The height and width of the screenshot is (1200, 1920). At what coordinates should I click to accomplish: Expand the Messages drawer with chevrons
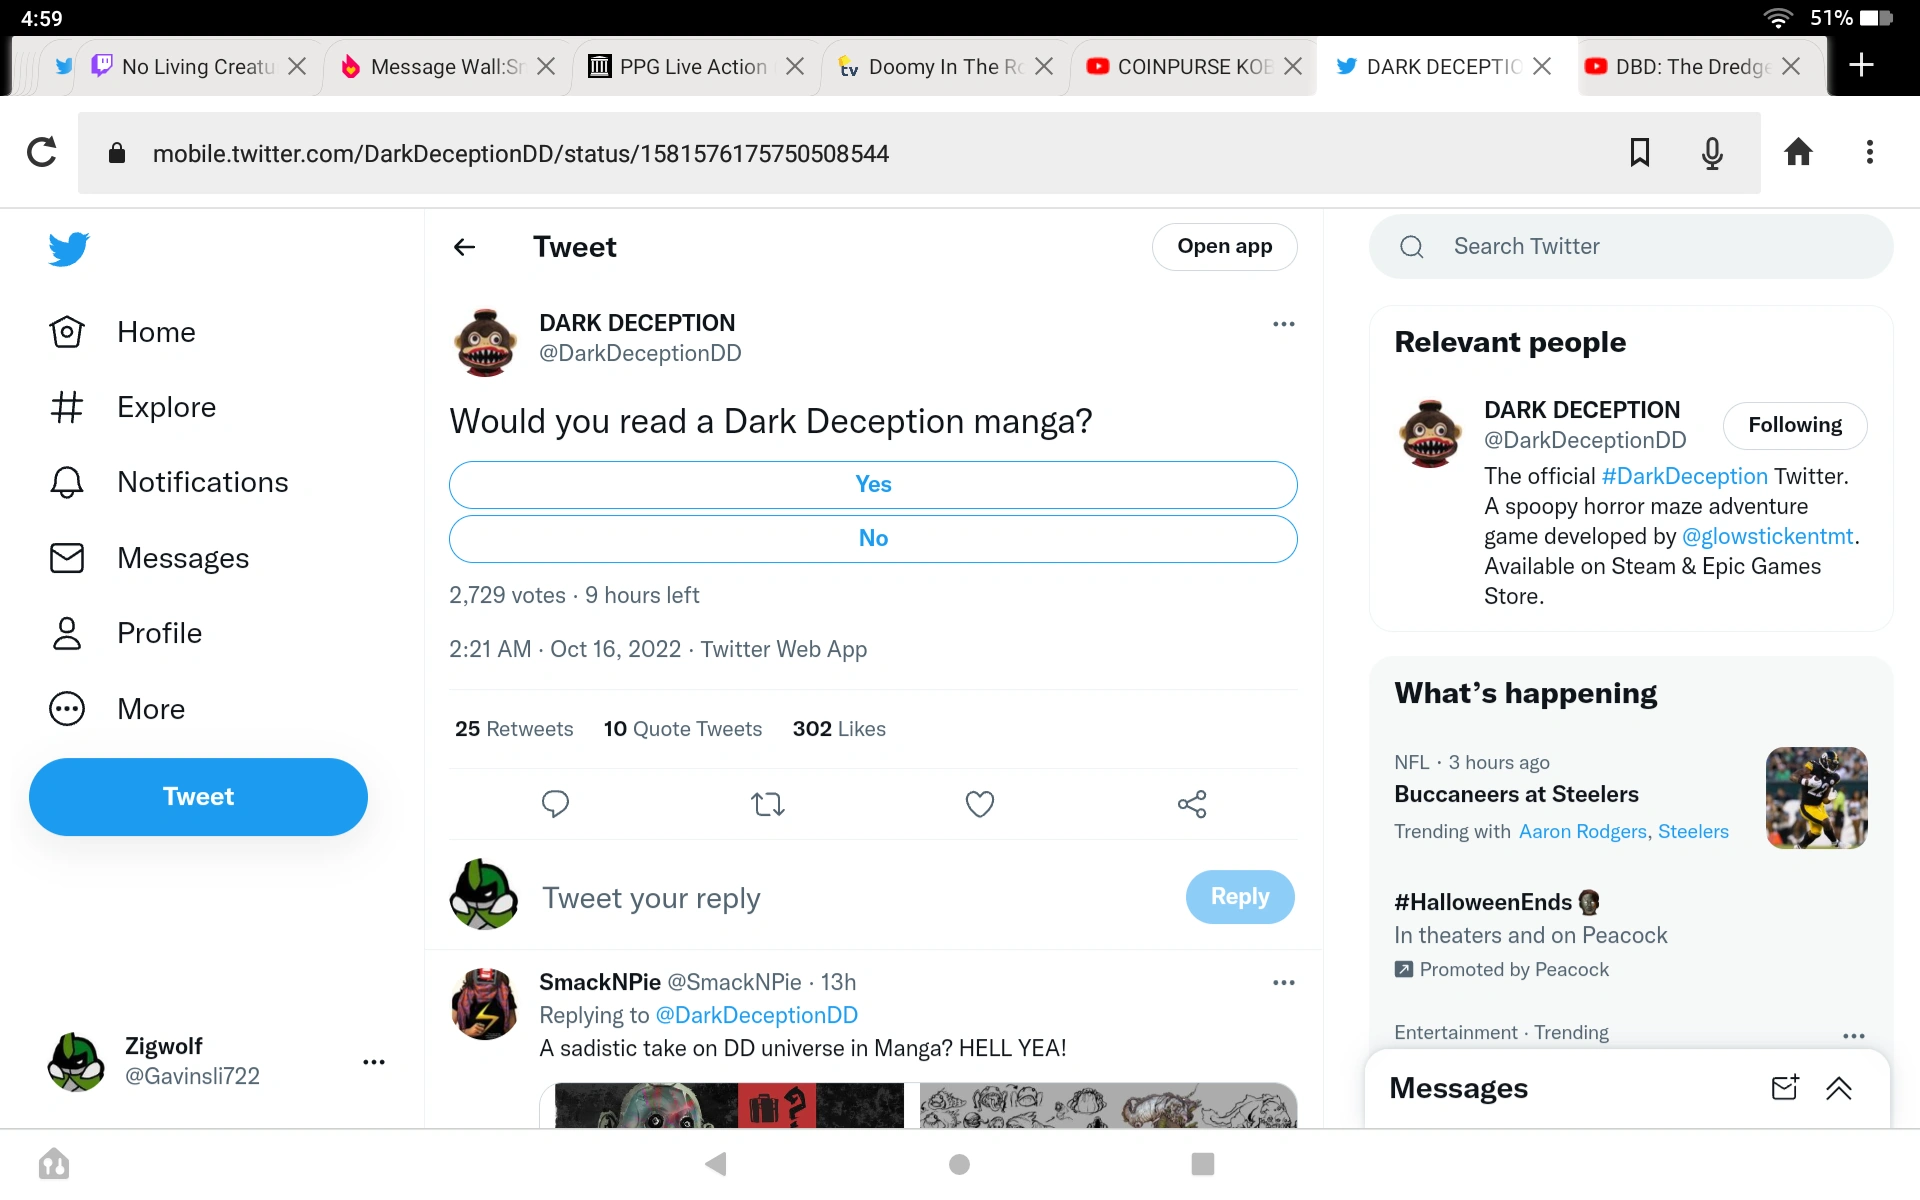(x=1839, y=1088)
